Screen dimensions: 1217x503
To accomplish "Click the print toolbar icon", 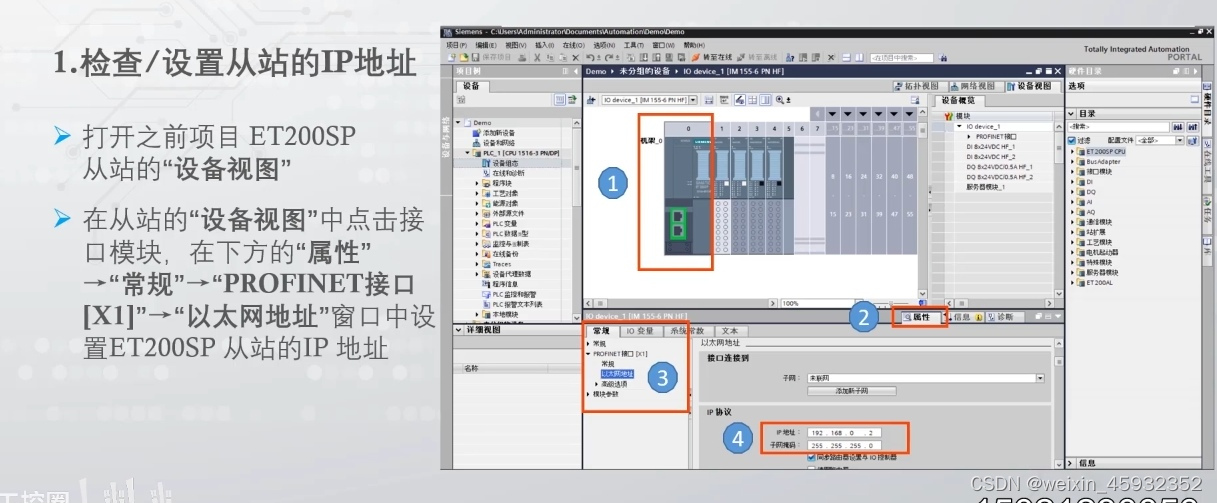I will [x=521, y=58].
